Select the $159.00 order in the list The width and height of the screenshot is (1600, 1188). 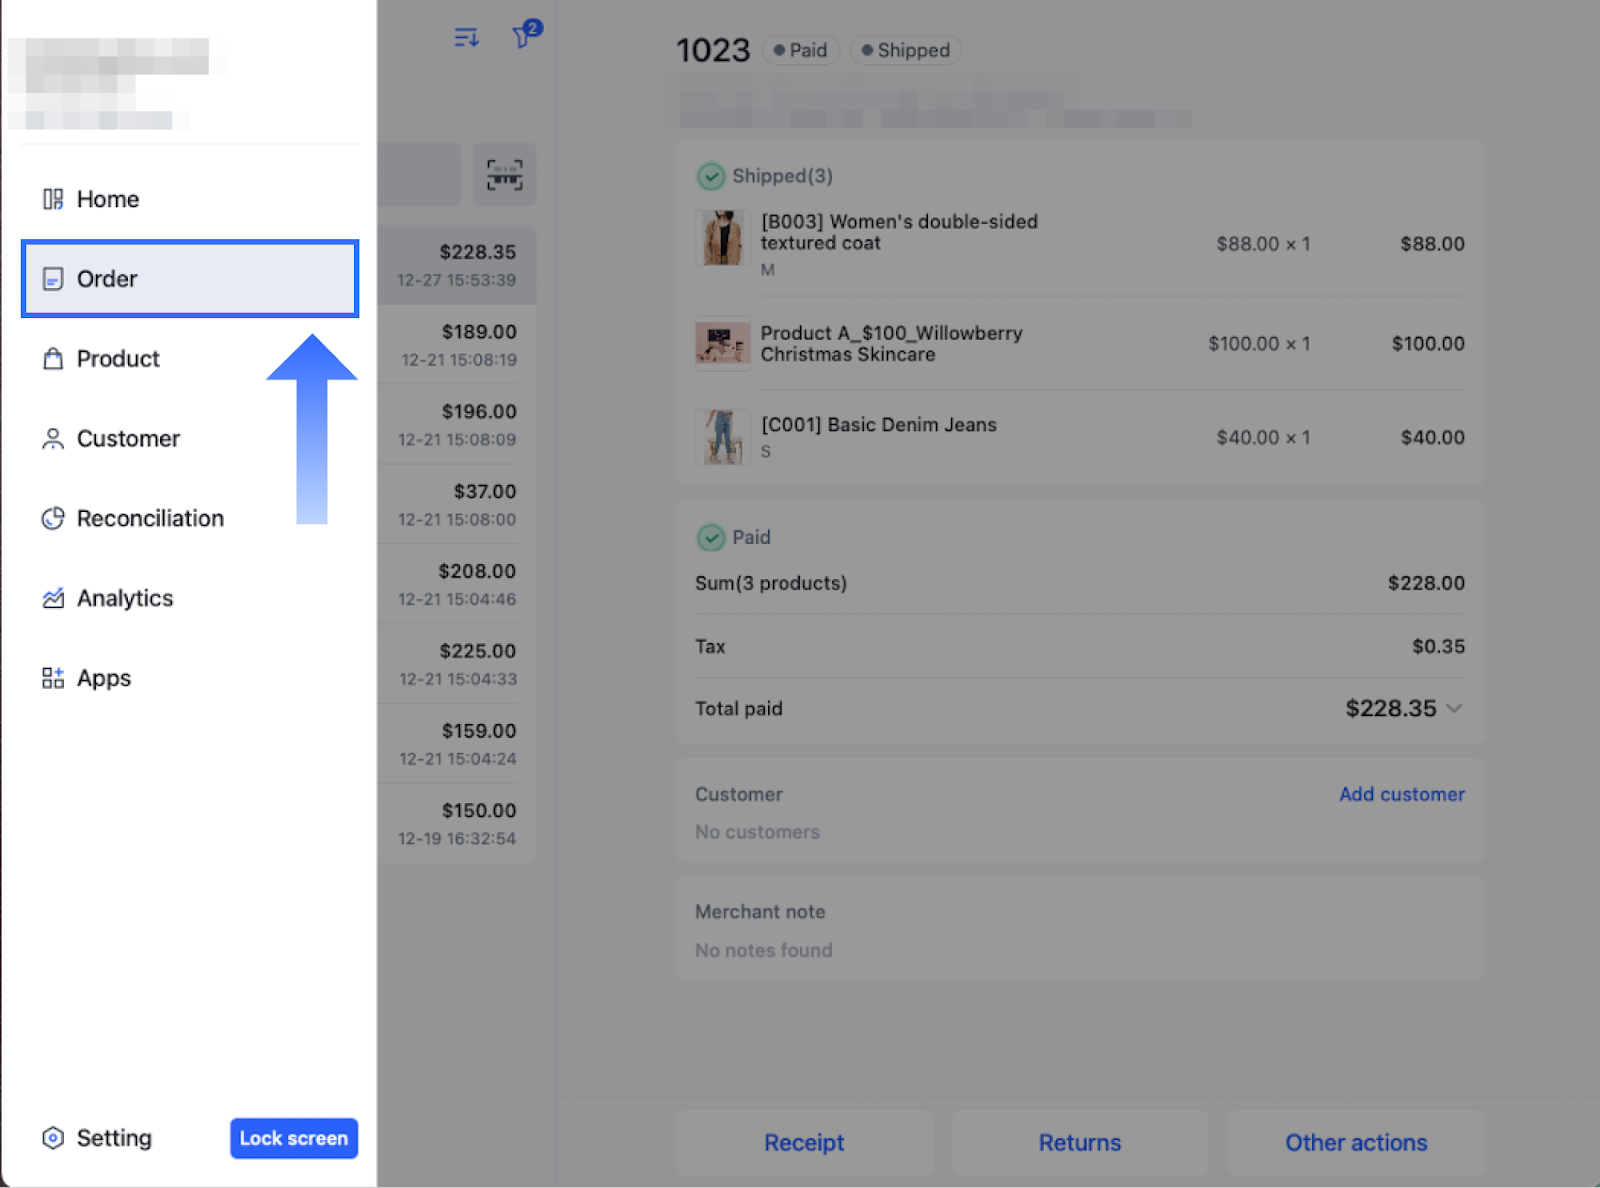457,744
